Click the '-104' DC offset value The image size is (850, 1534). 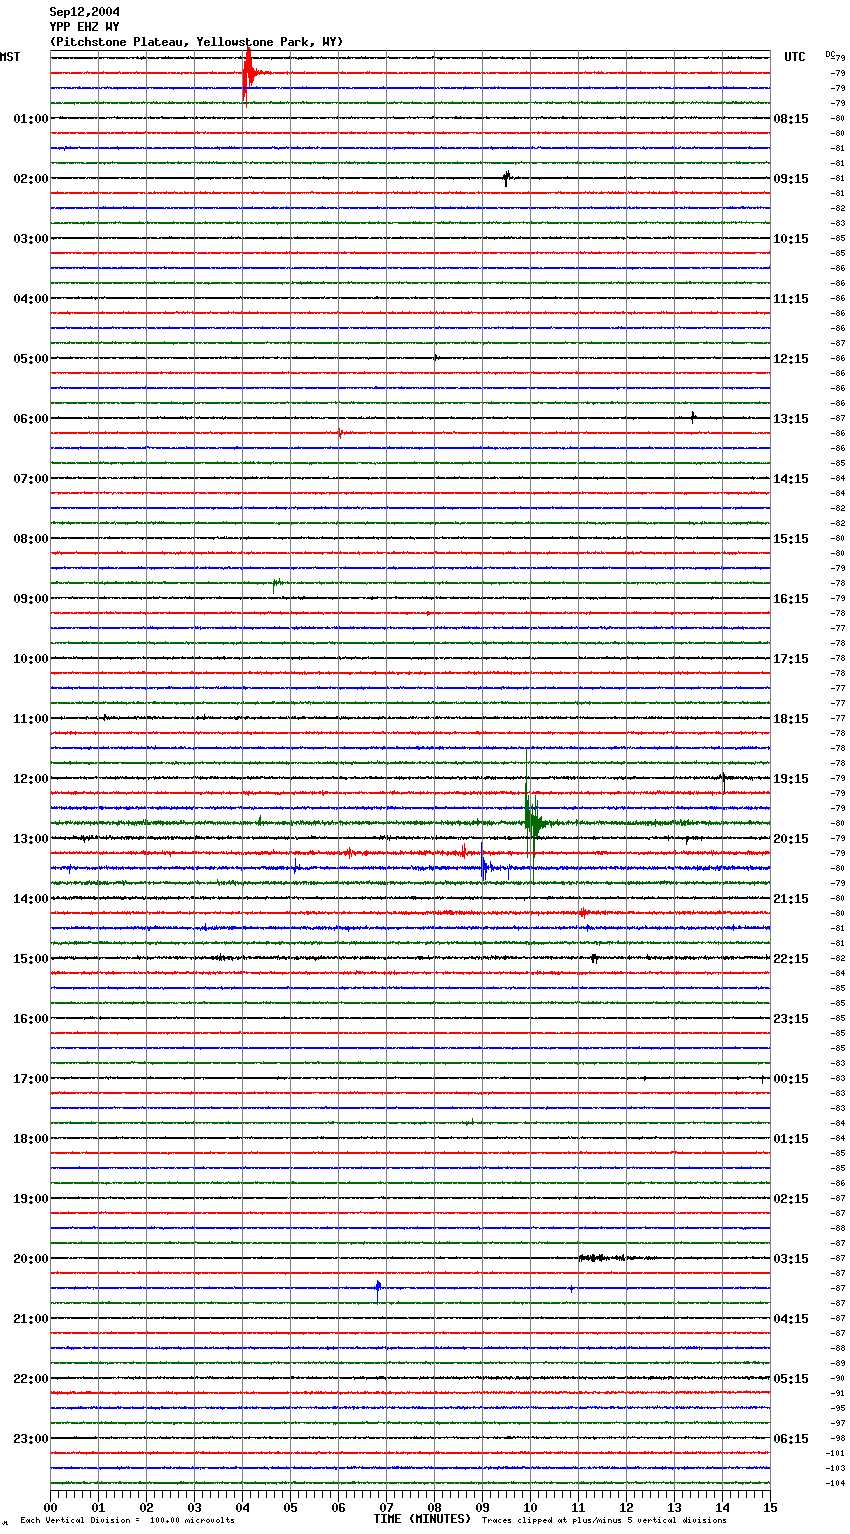pos(835,1483)
